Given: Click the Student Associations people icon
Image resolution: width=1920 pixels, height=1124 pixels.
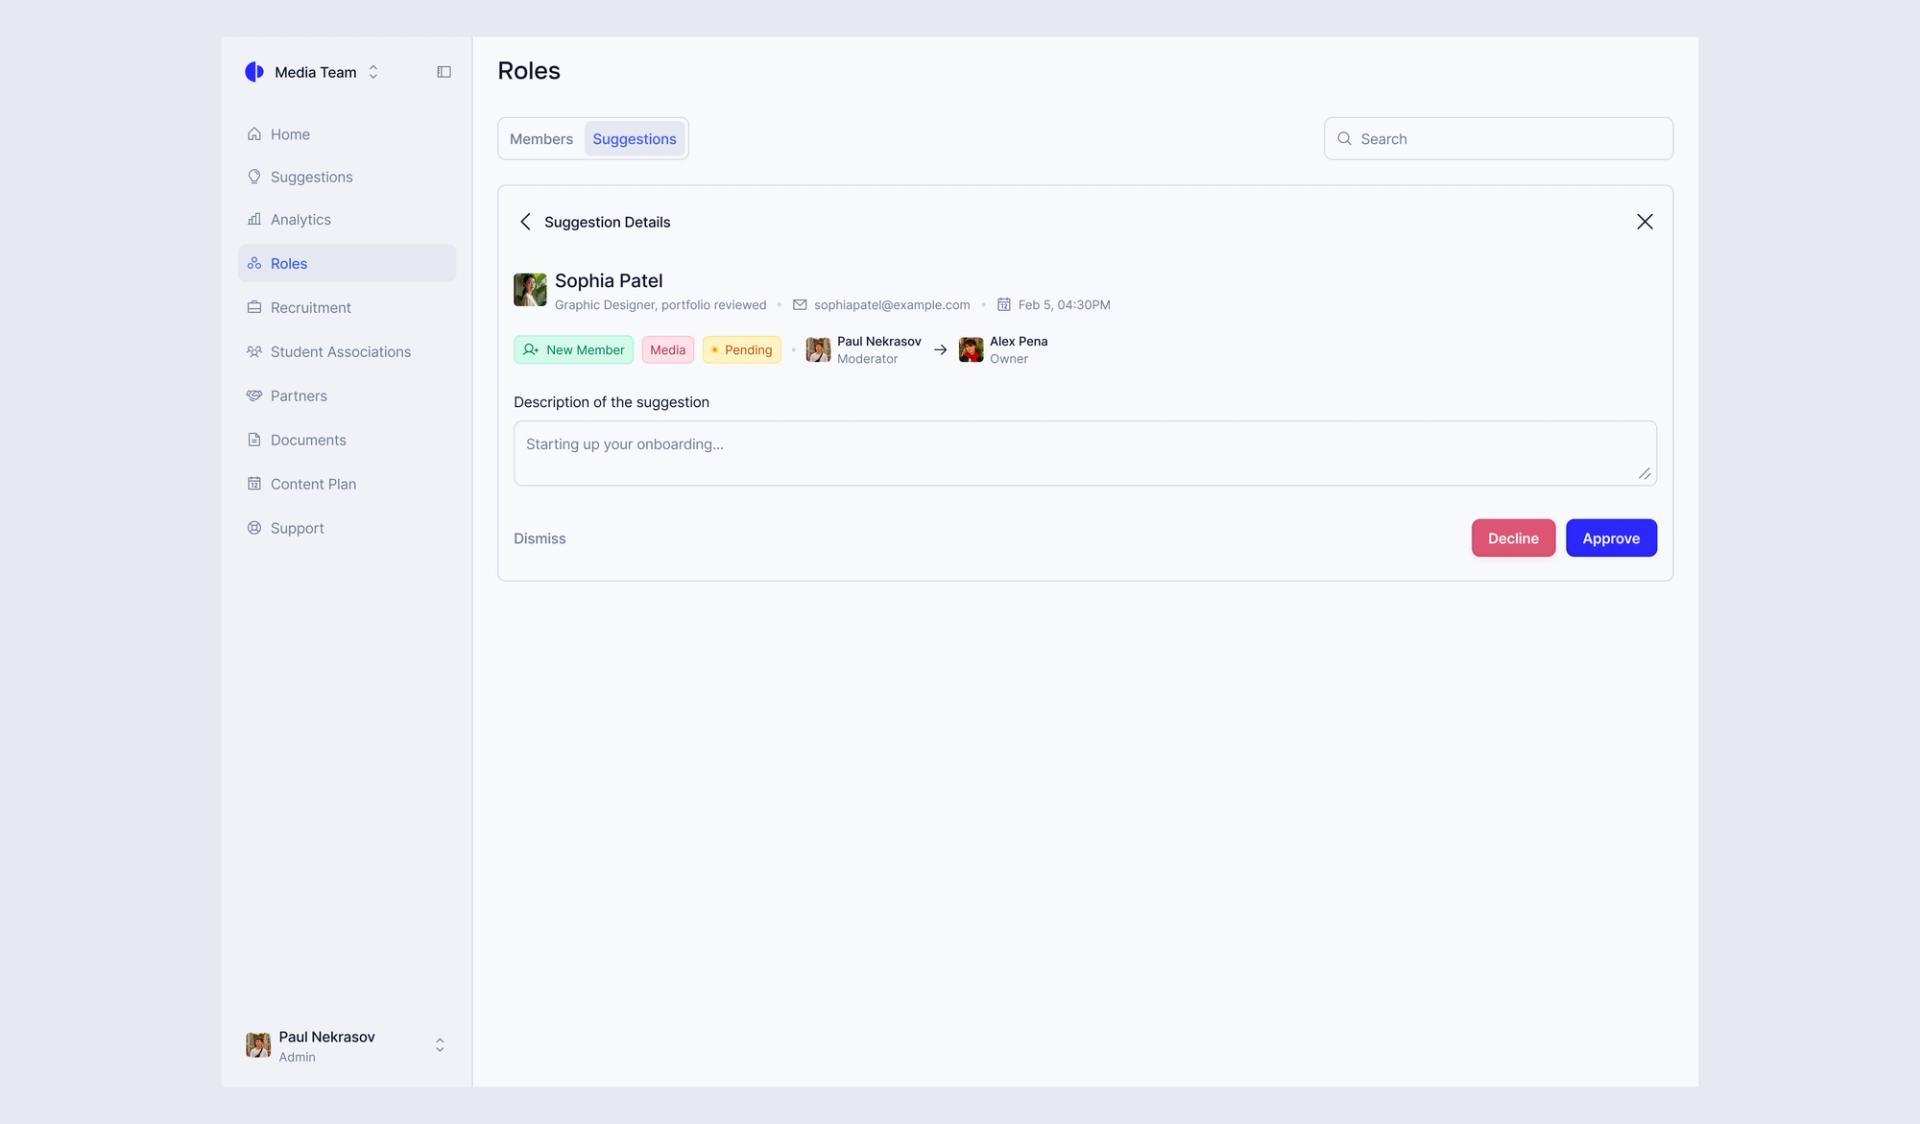Looking at the screenshot, I should click(254, 351).
